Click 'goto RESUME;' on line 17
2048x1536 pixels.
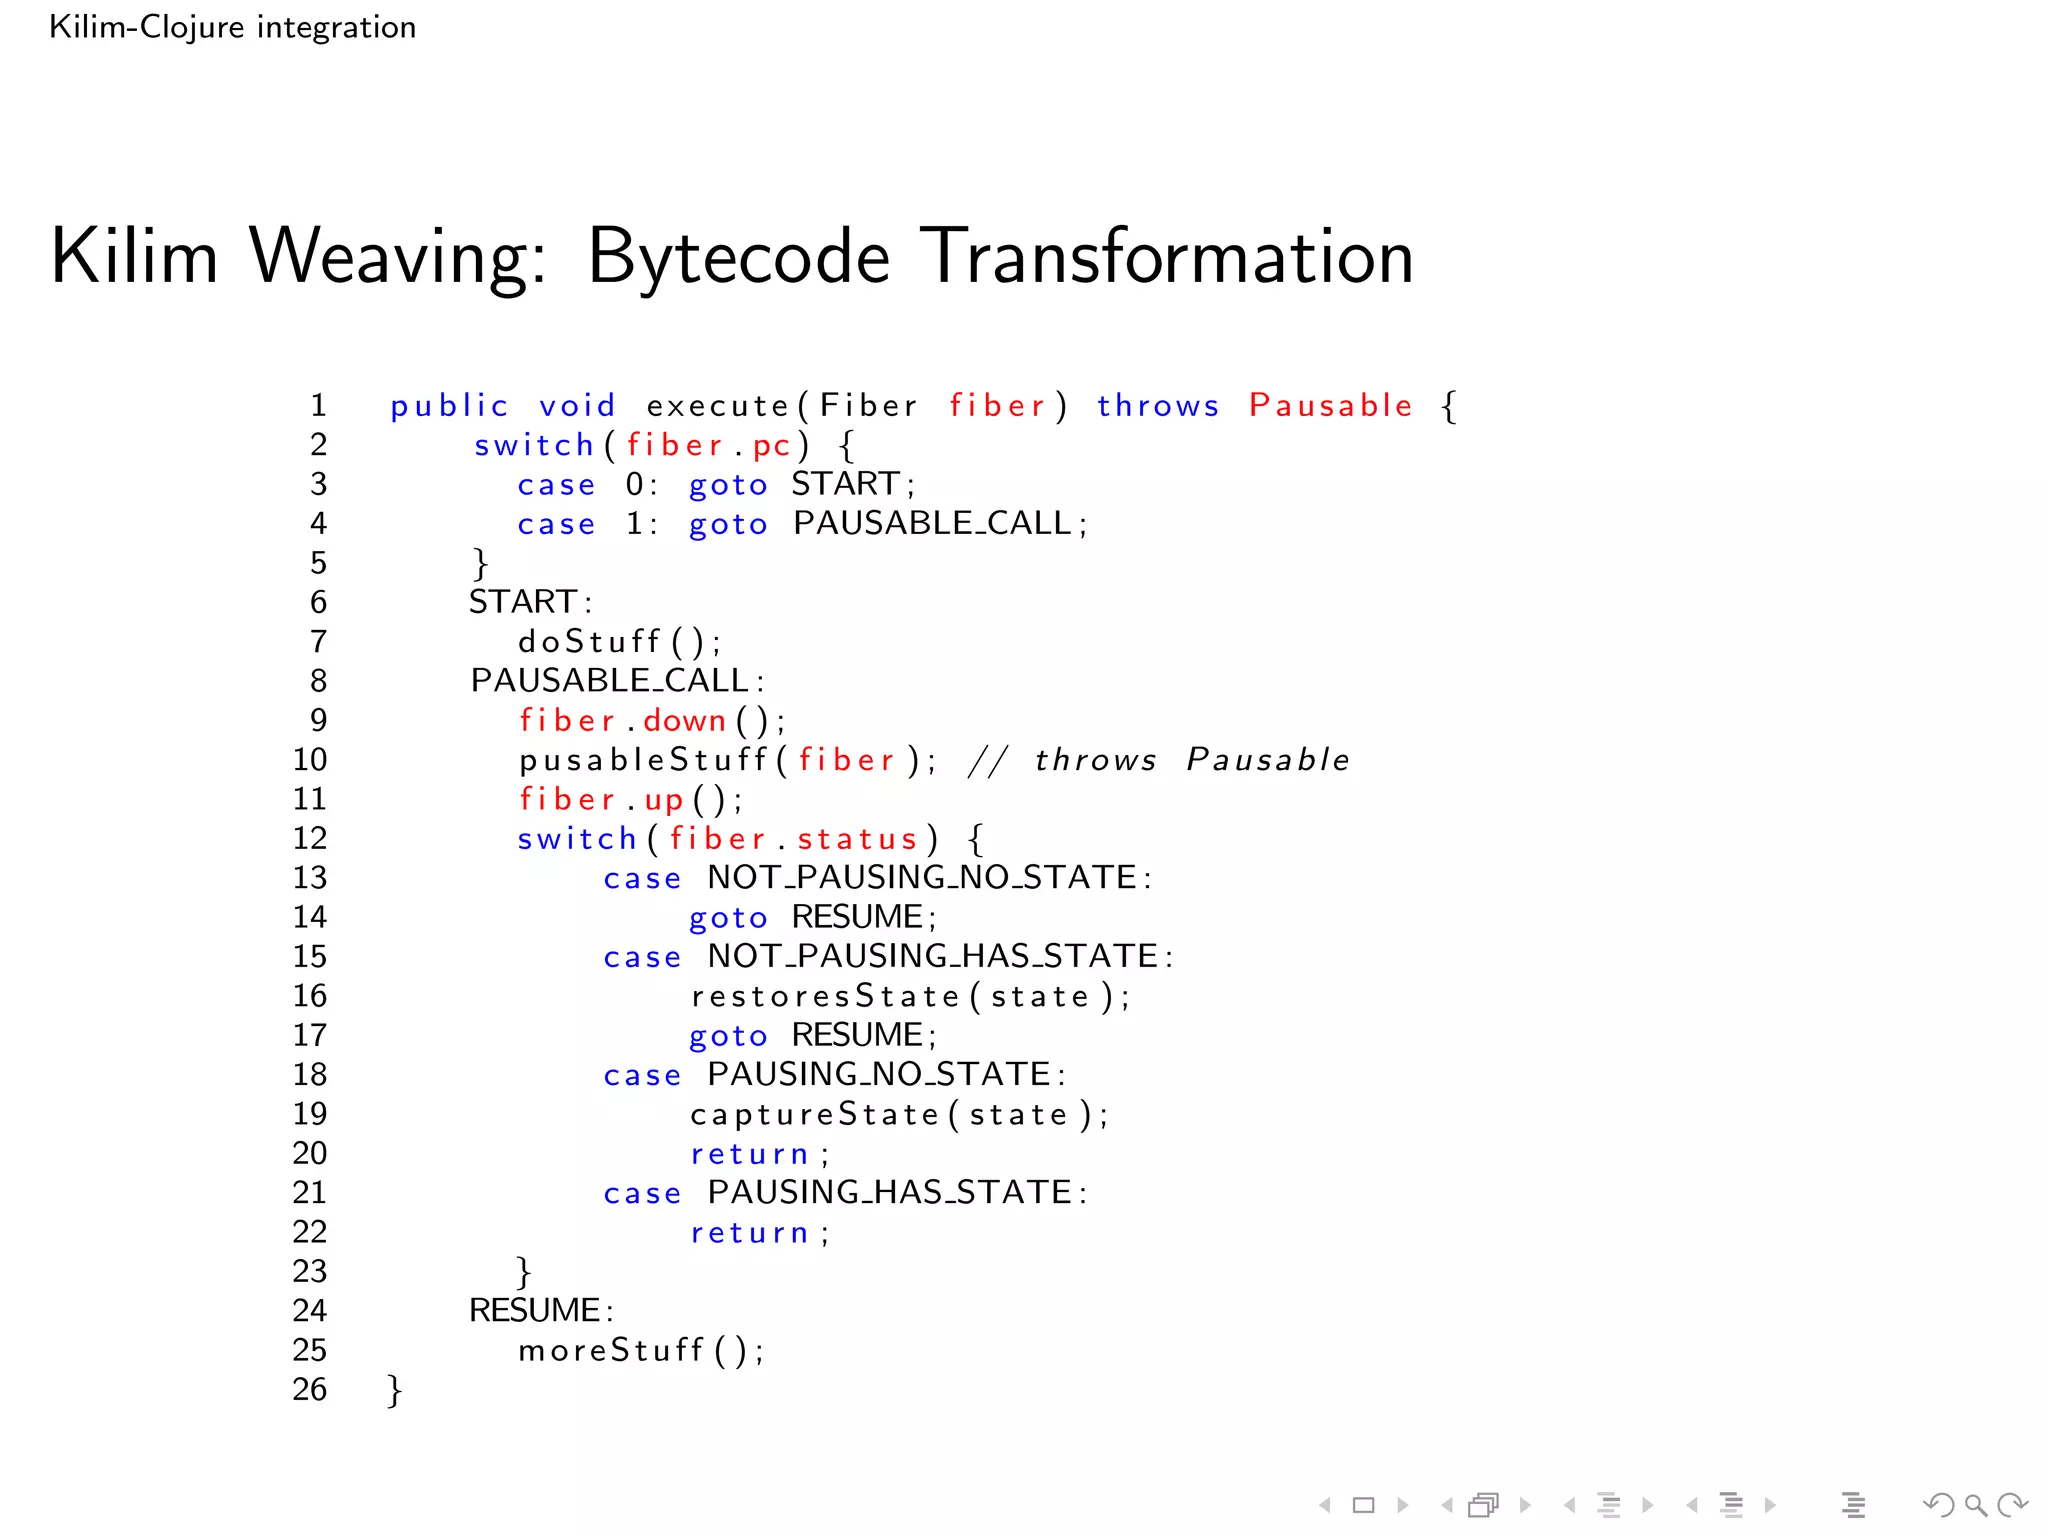pos(813,1035)
